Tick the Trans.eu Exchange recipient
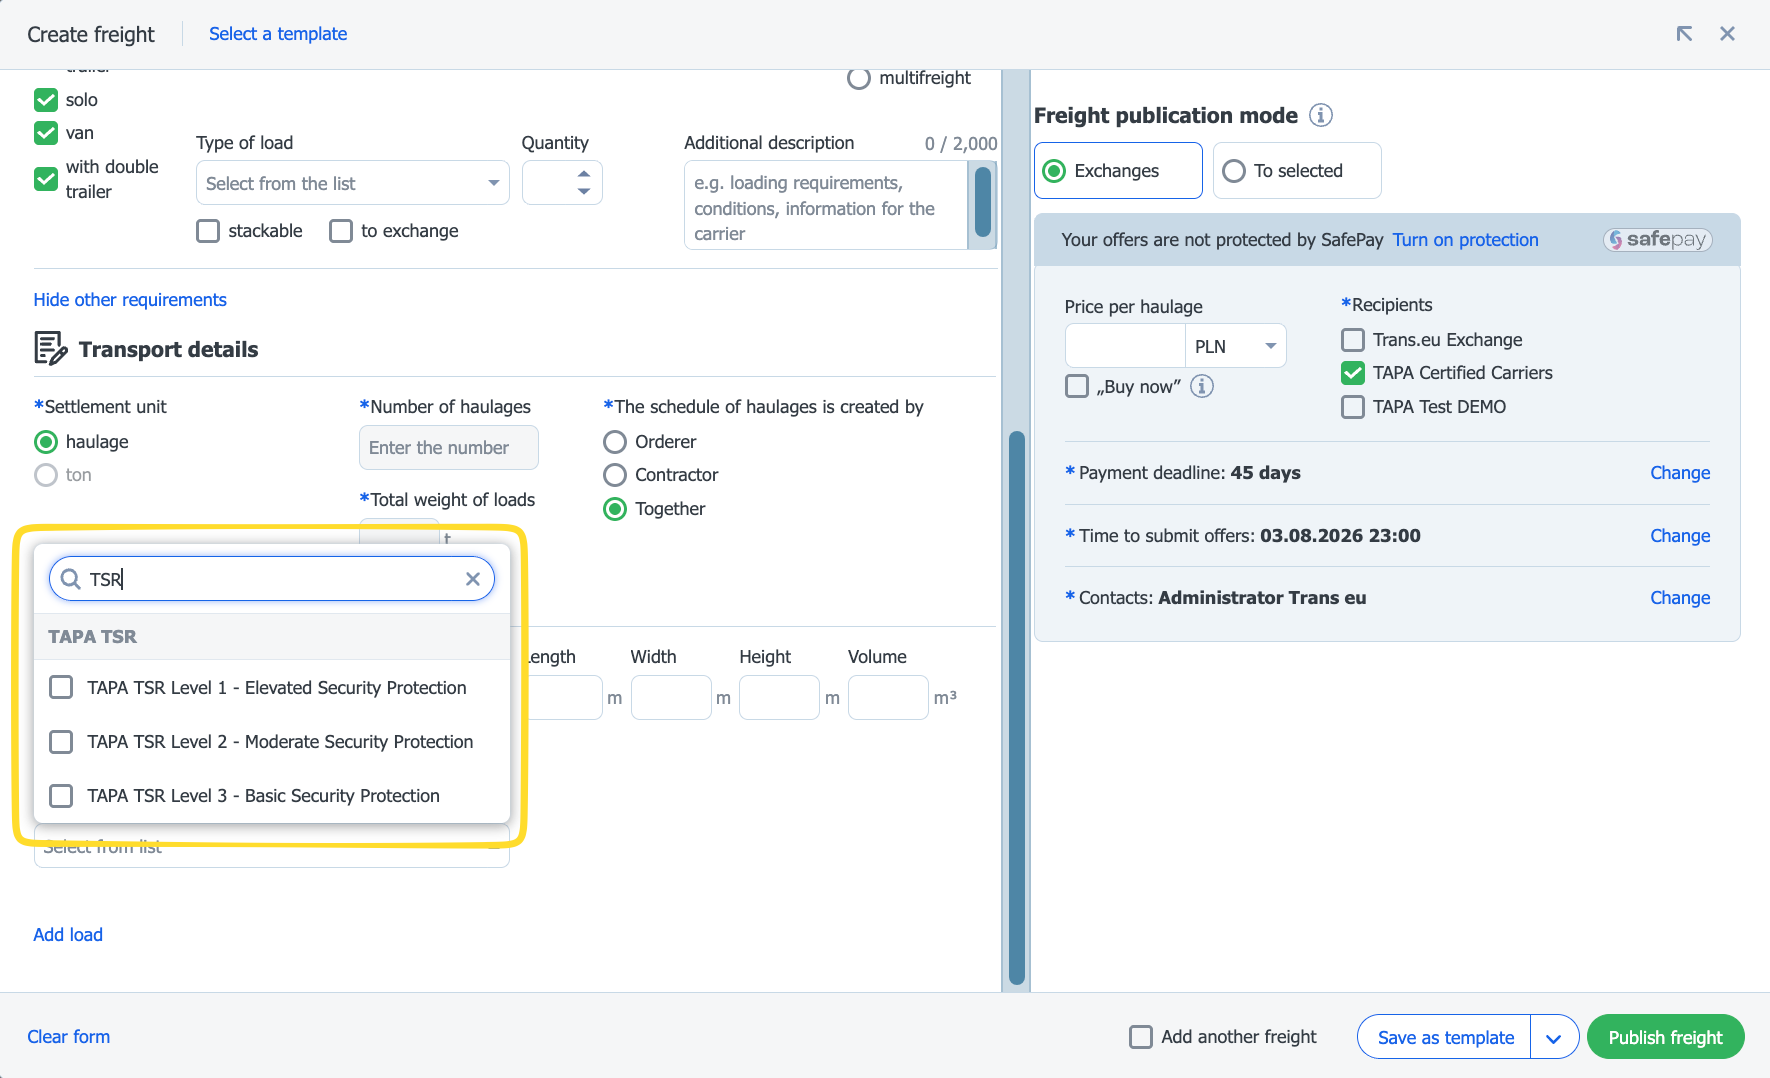The image size is (1770, 1078). point(1353,340)
